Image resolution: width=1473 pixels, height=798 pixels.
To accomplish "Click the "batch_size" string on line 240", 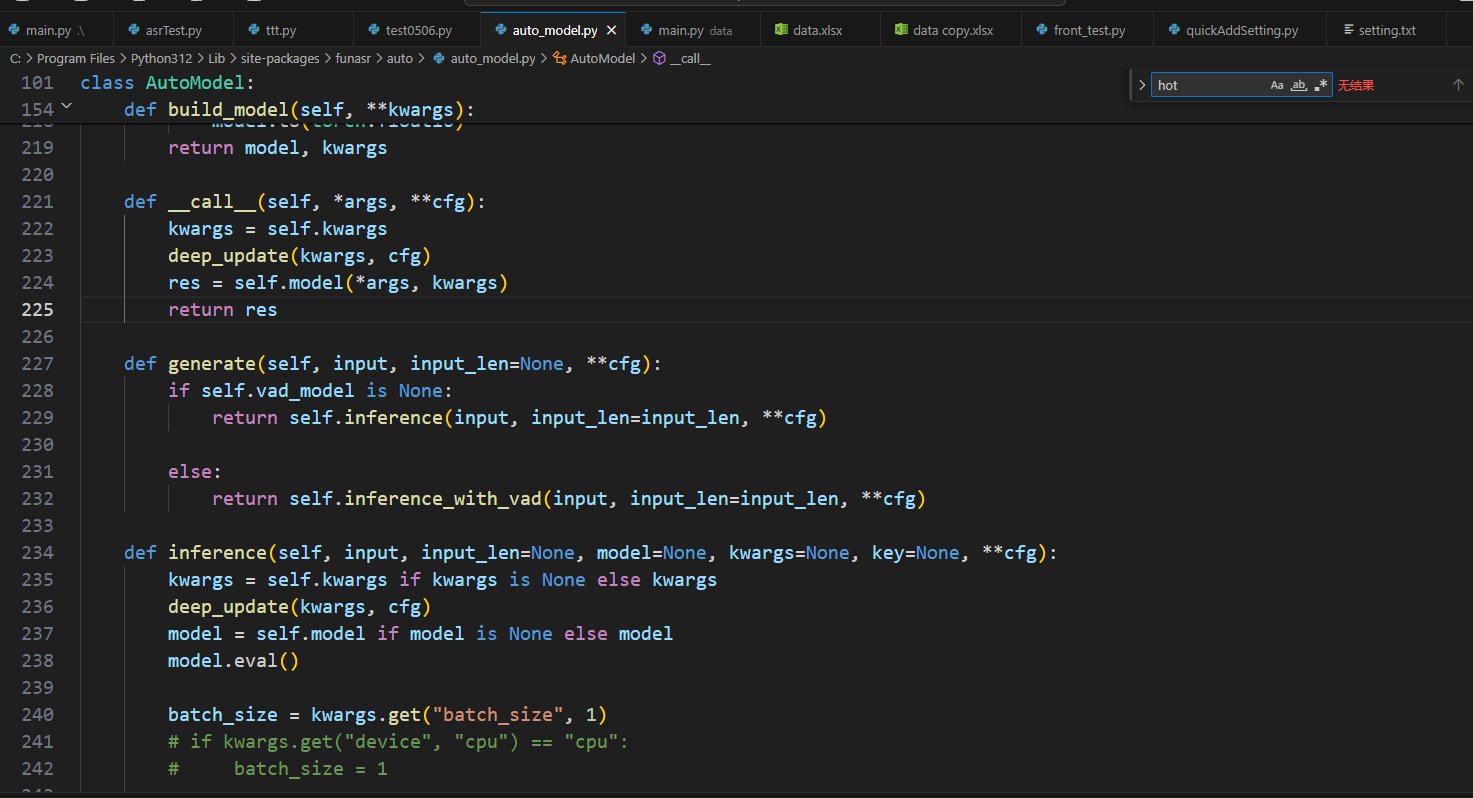I will pyautogui.click(x=498, y=715).
